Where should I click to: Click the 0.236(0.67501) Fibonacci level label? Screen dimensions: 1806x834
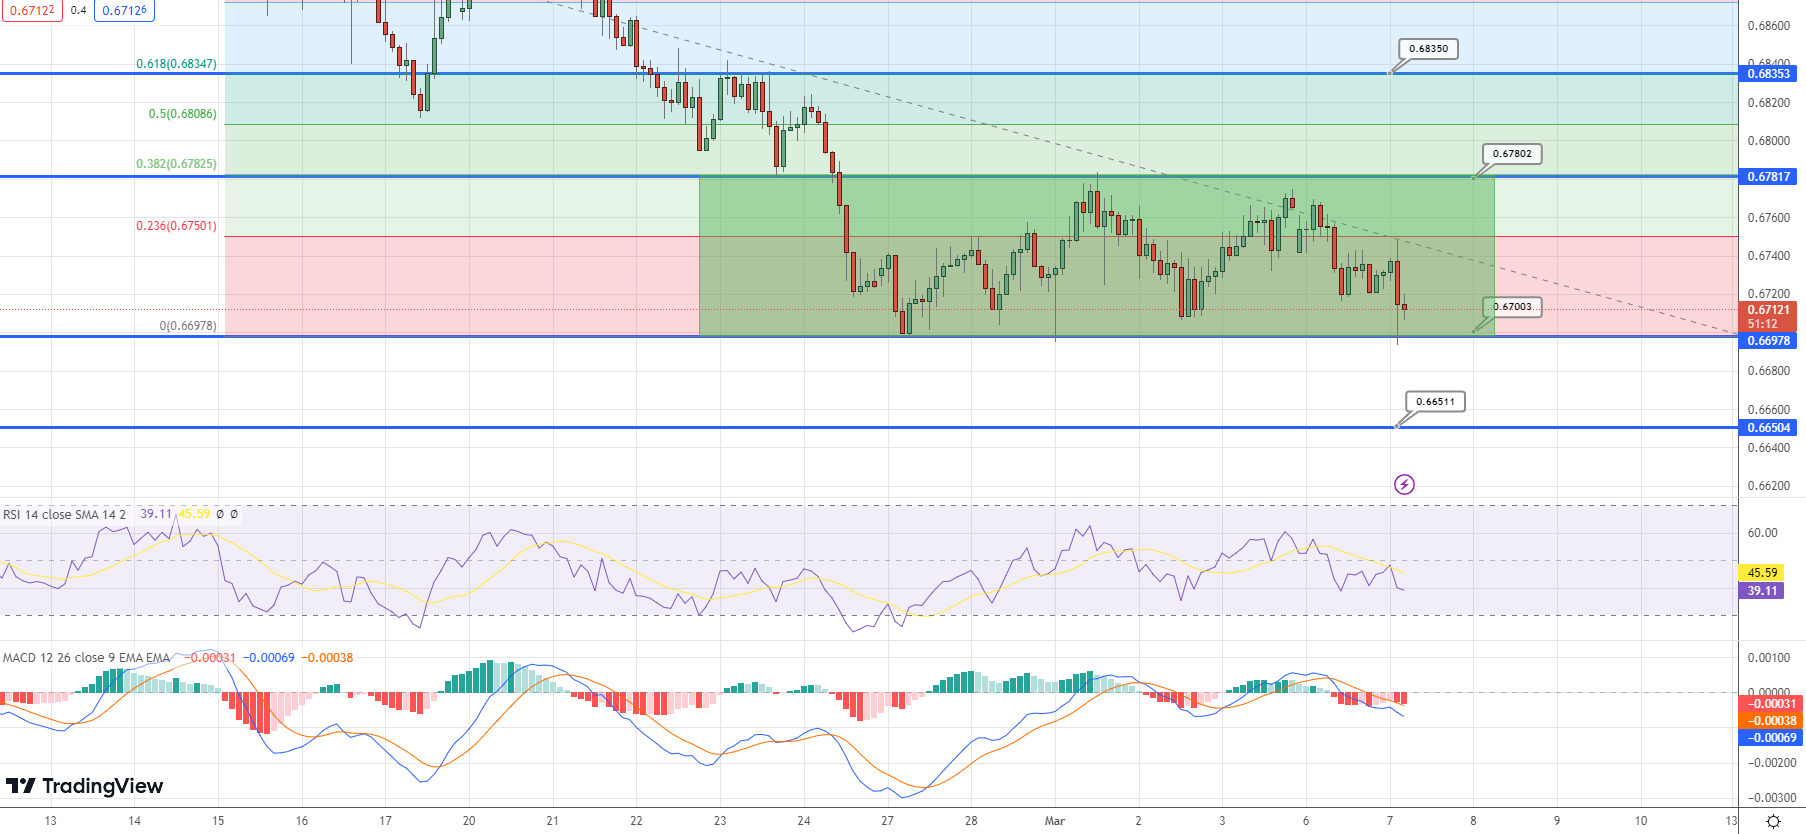pyautogui.click(x=176, y=226)
